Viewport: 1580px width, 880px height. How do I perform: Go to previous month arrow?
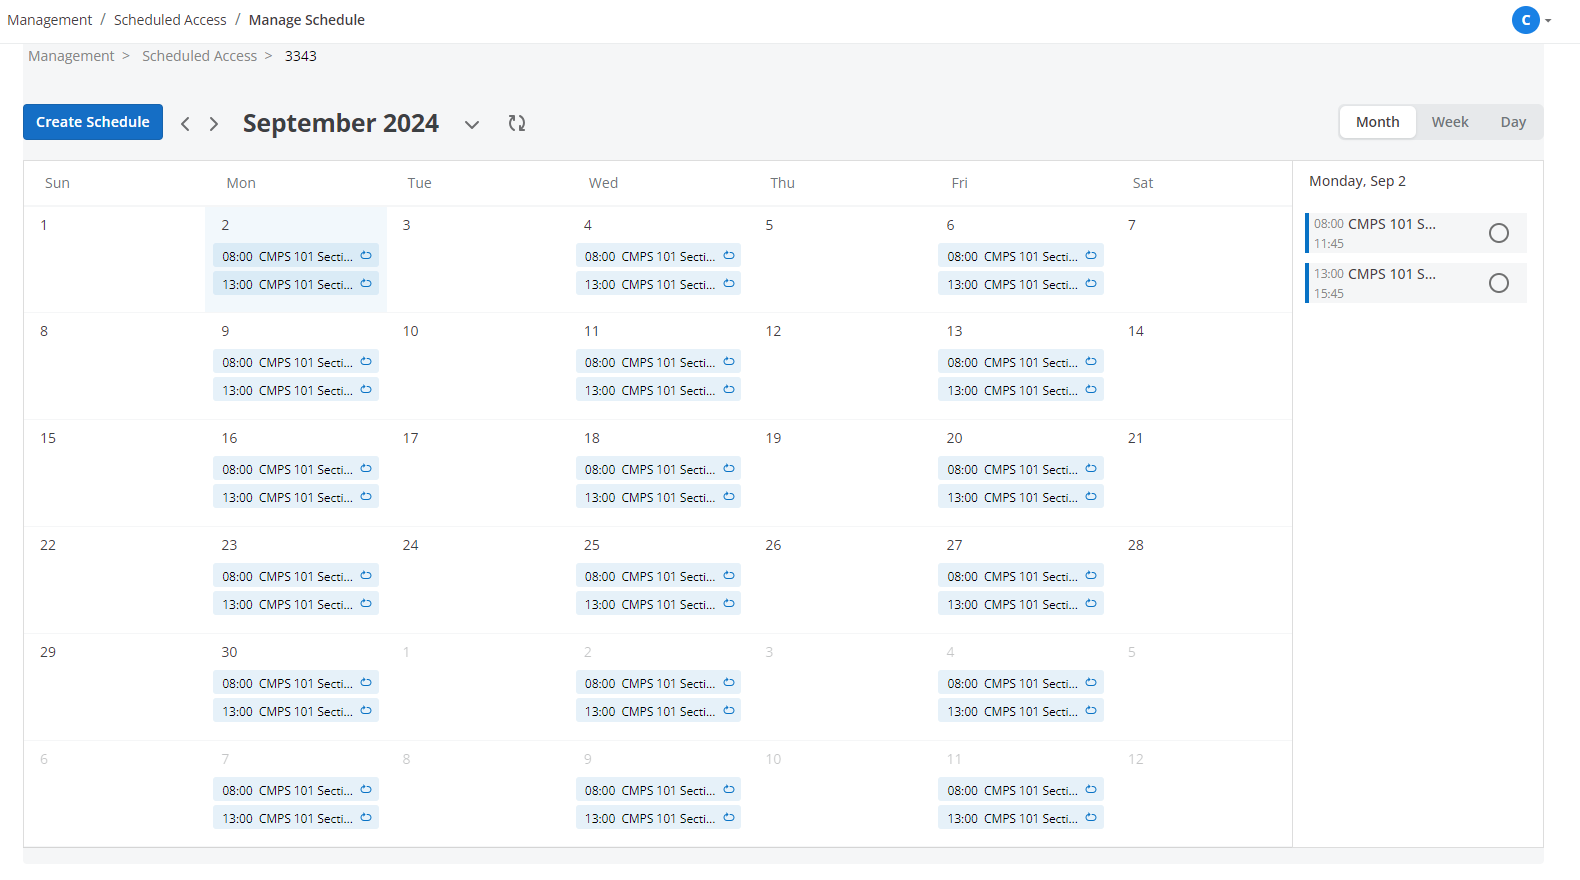pyautogui.click(x=185, y=124)
